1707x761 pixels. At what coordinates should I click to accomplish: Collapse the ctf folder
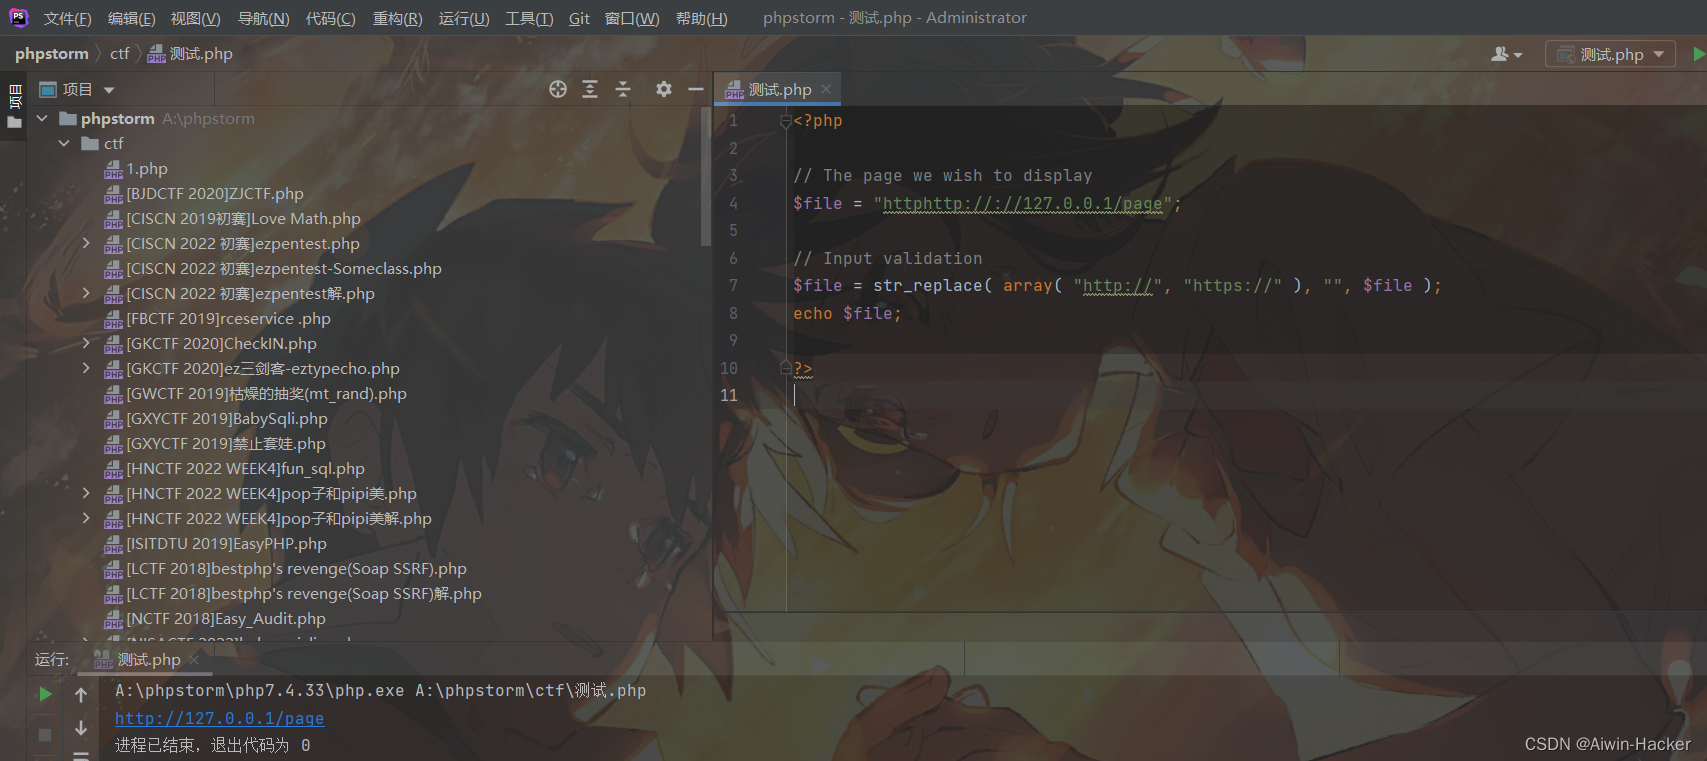(x=64, y=143)
